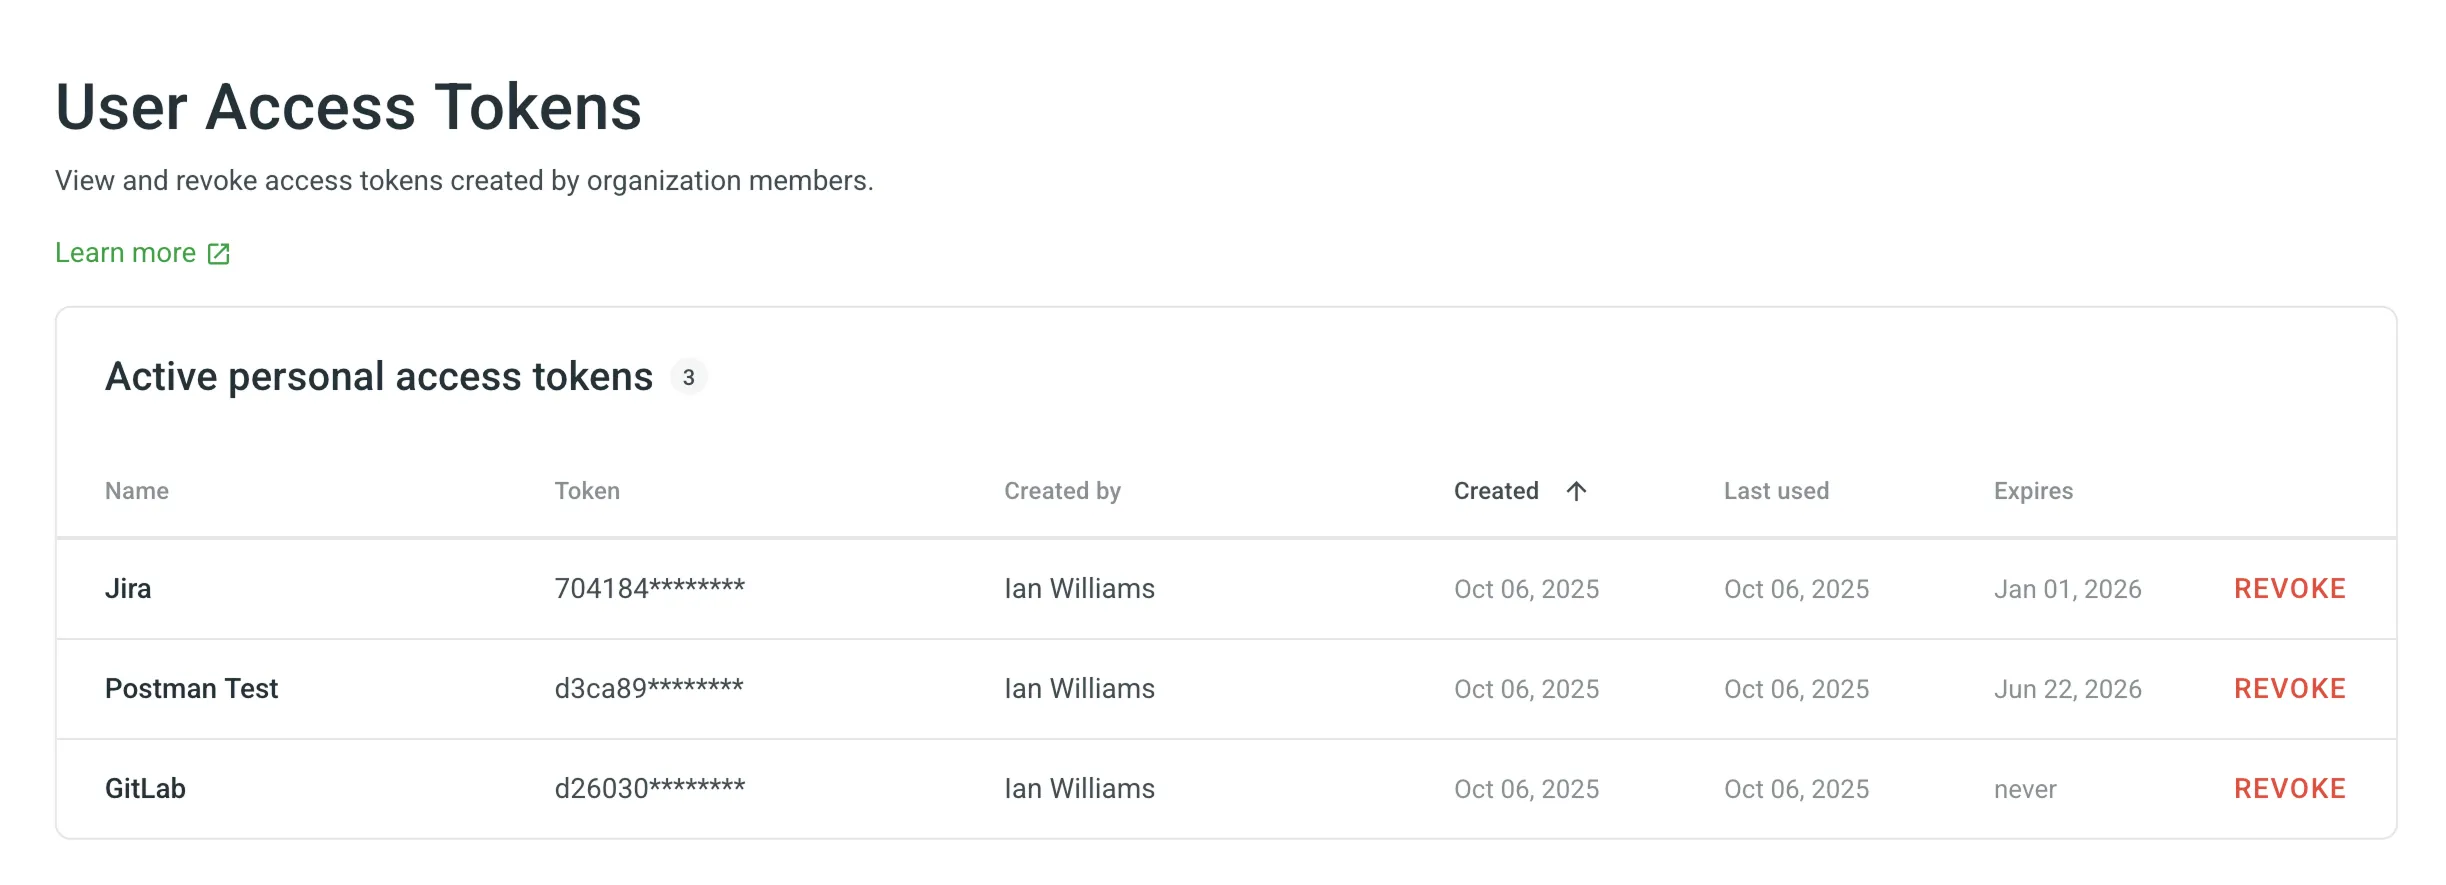Revoke the Jira access token

point(2290,589)
